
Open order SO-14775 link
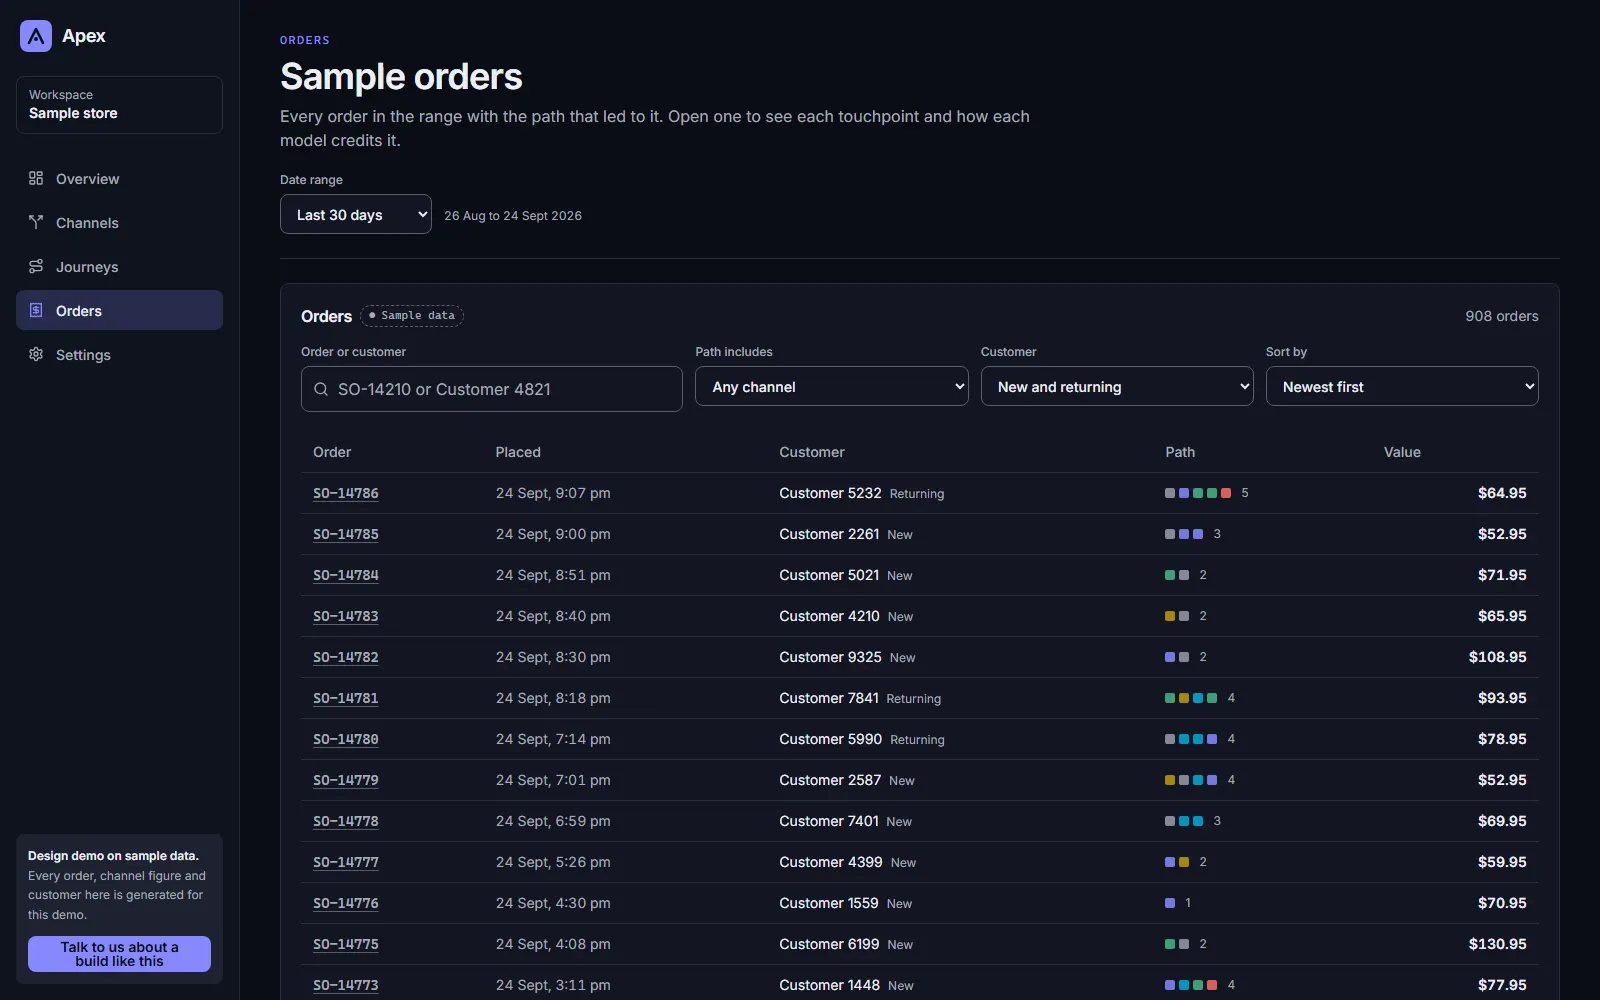[x=346, y=944]
